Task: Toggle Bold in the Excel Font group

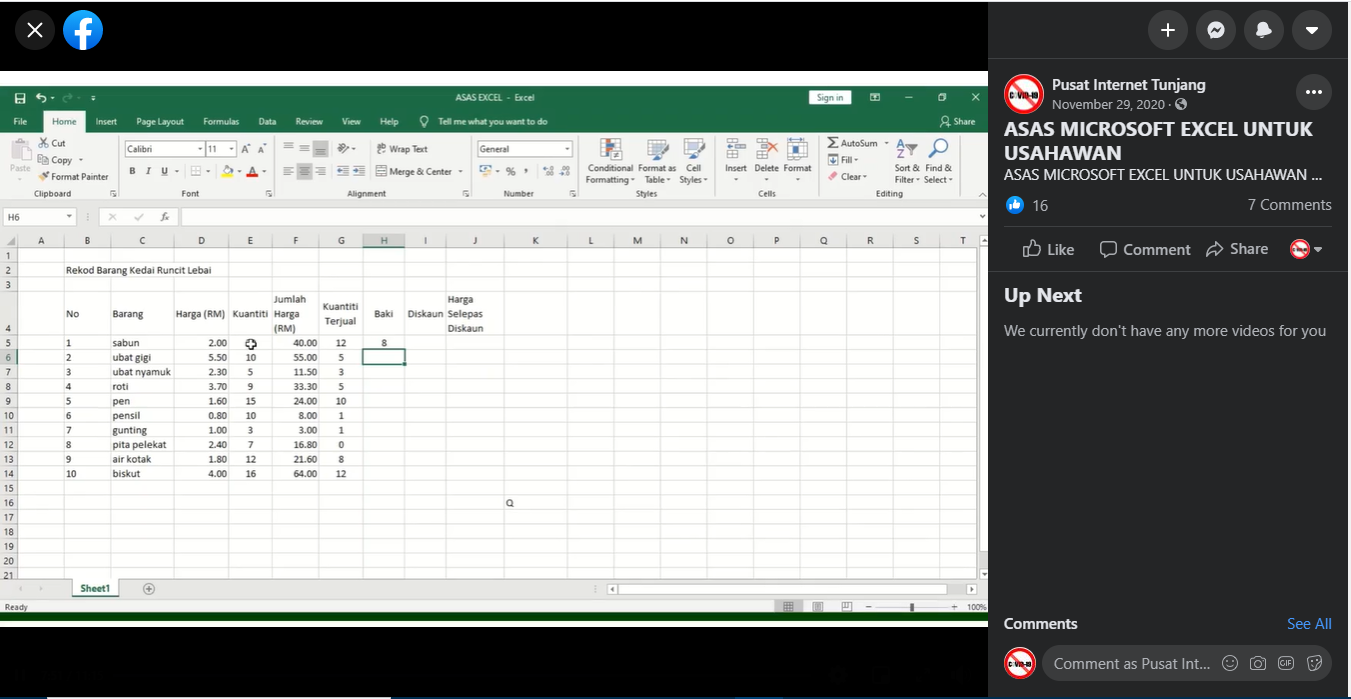Action: point(132,171)
